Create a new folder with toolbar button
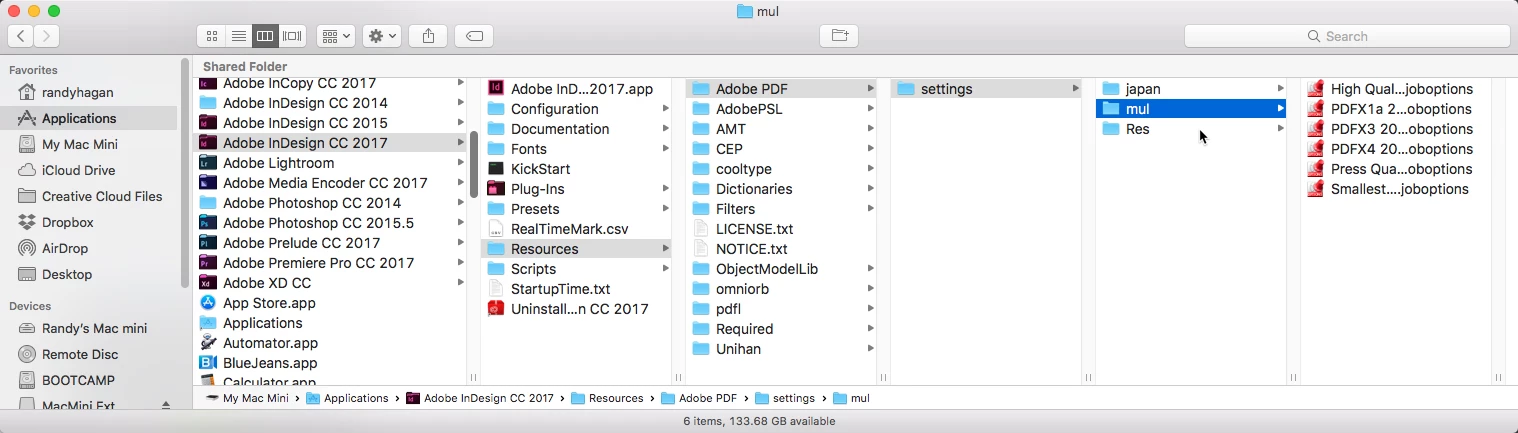 point(839,36)
